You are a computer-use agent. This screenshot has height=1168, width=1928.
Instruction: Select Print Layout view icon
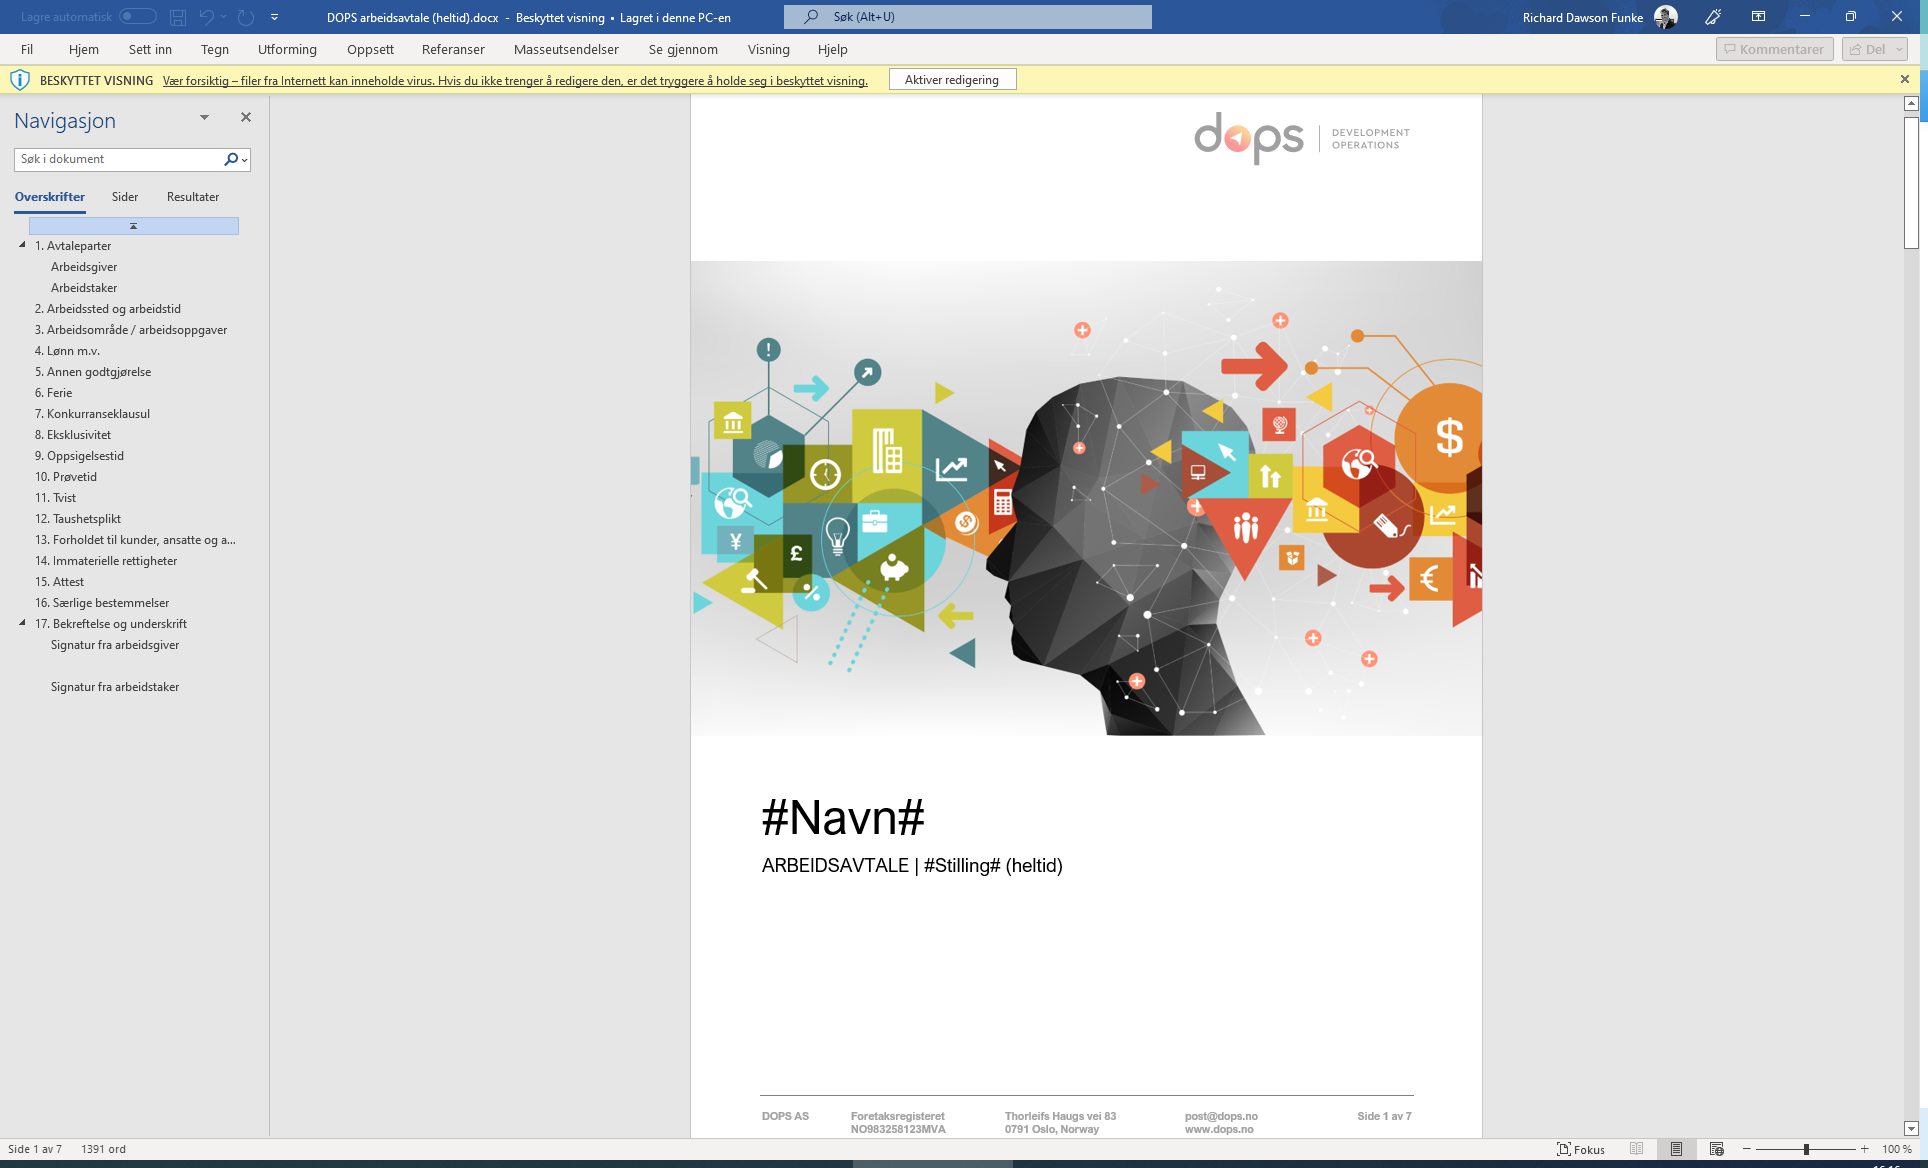coord(1676,1149)
